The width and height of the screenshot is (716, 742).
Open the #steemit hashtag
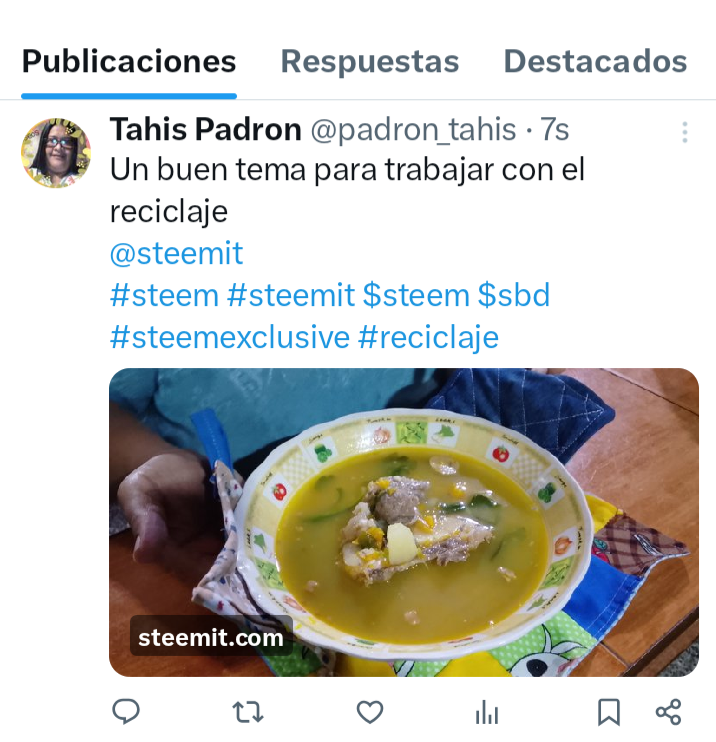291,295
